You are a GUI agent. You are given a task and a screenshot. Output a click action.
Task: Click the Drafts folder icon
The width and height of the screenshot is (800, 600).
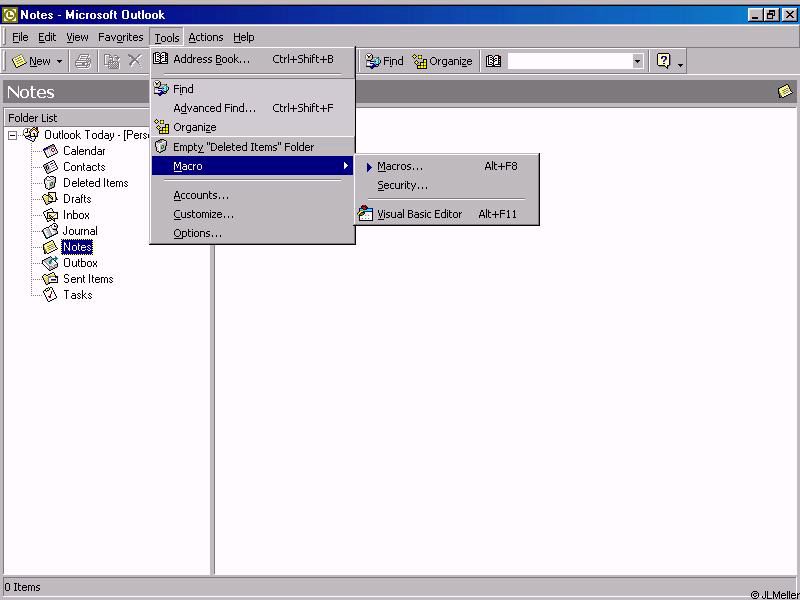pos(50,198)
